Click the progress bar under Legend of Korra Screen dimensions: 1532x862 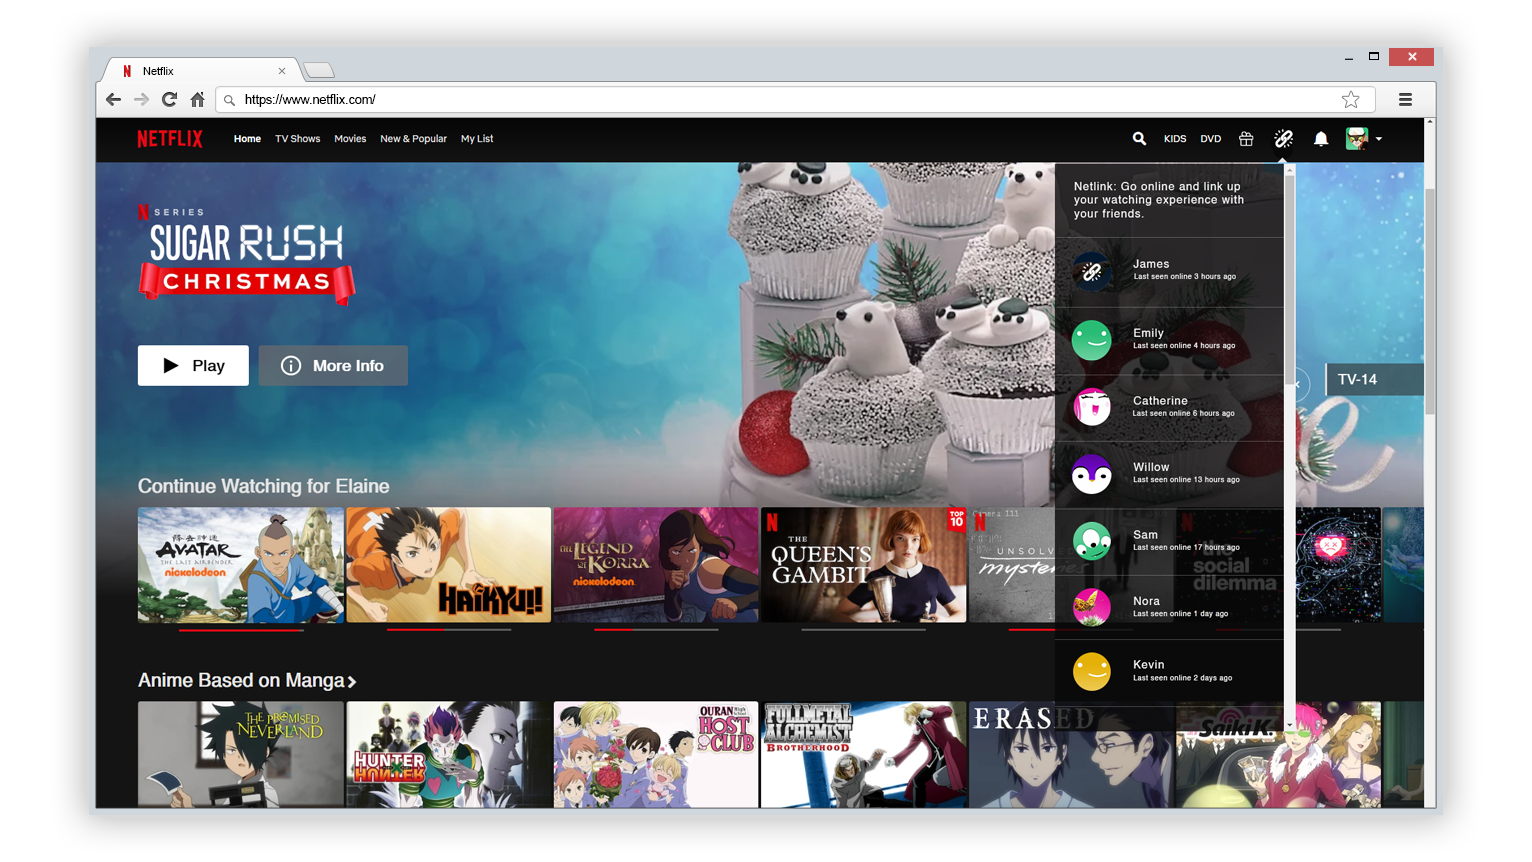656,630
